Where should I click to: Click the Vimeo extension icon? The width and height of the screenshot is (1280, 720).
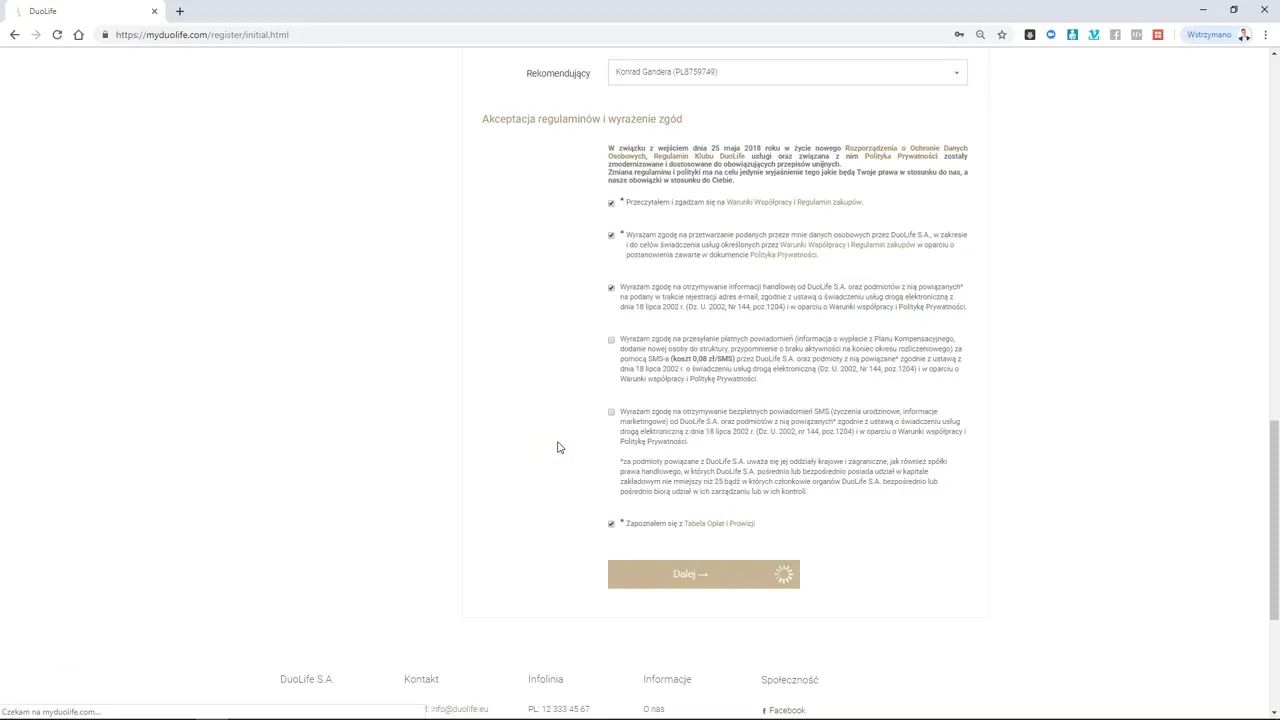click(x=1094, y=35)
